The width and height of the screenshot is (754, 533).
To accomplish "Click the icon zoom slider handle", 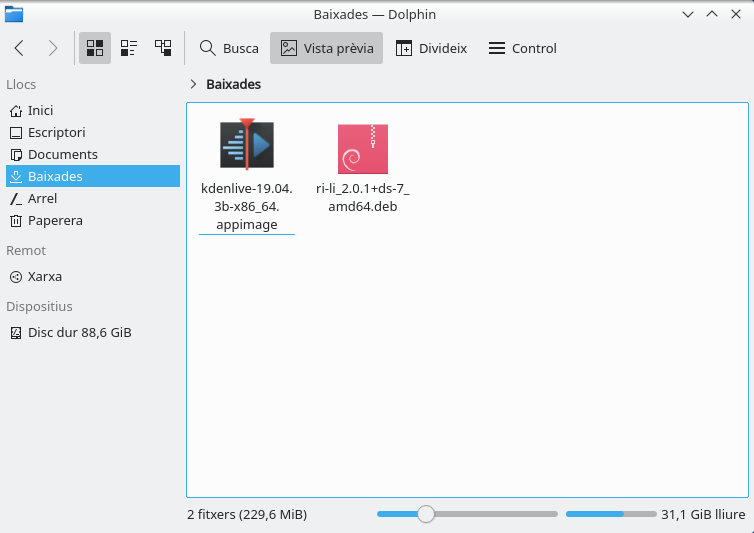I will pyautogui.click(x=426, y=514).
